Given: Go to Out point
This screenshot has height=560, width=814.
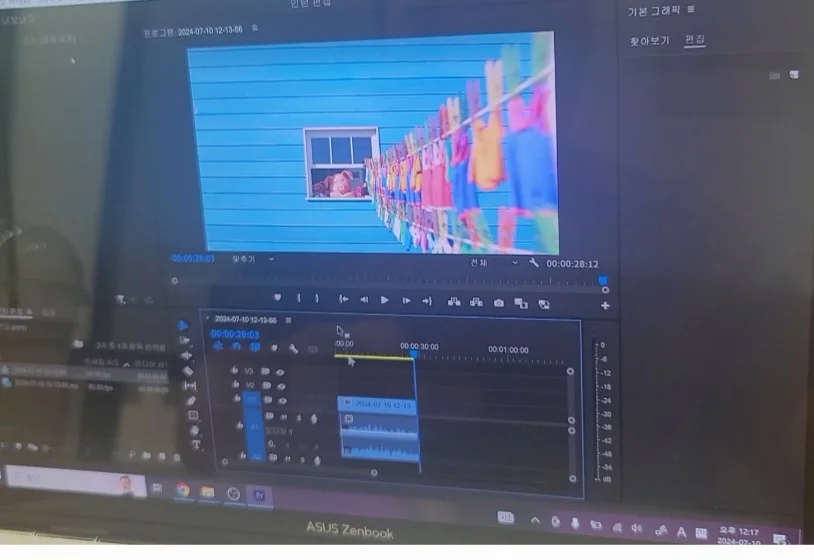Looking at the screenshot, I should click(427, 301).
